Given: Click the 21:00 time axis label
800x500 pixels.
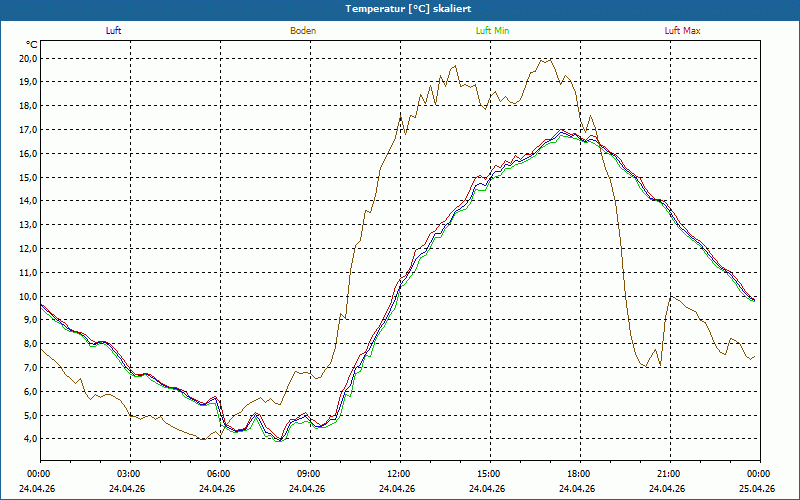Looking at the screenshot, I should (667, 474).
